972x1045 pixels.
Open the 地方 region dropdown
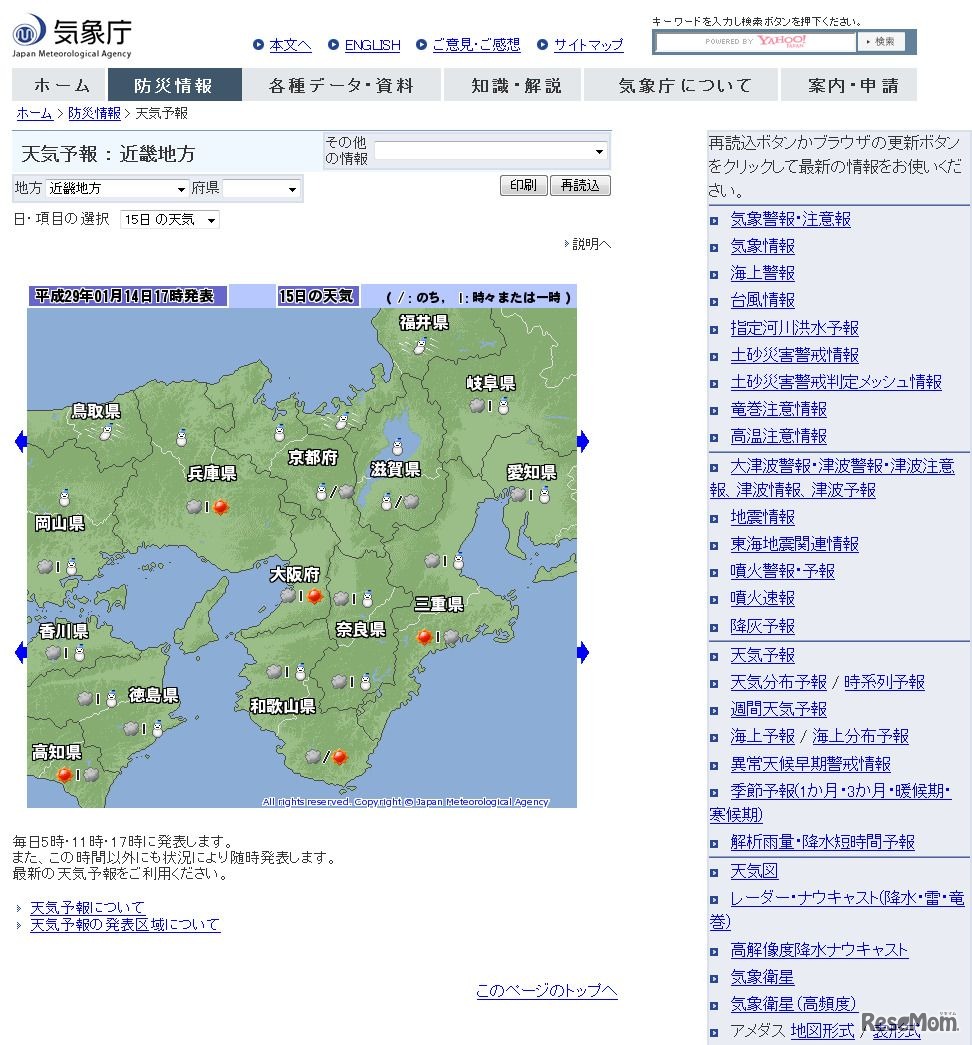pyautogui.click(x=117, y=189)
